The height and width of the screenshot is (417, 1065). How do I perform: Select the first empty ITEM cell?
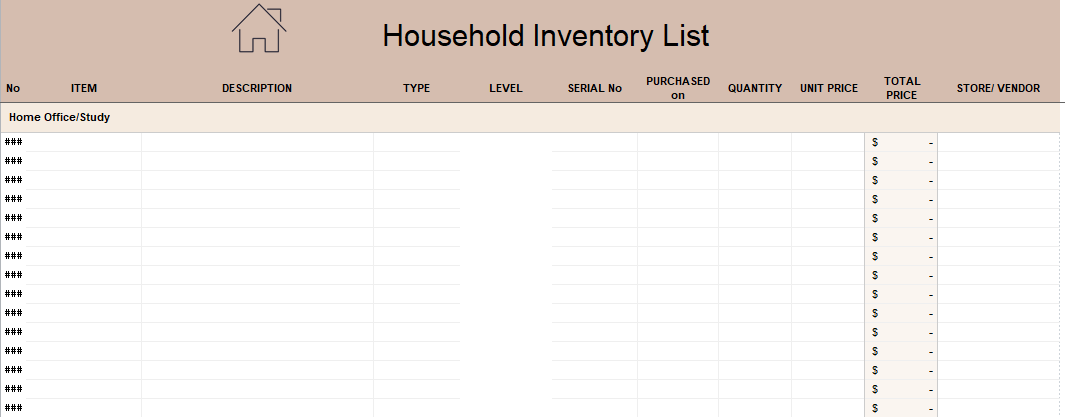84,142
